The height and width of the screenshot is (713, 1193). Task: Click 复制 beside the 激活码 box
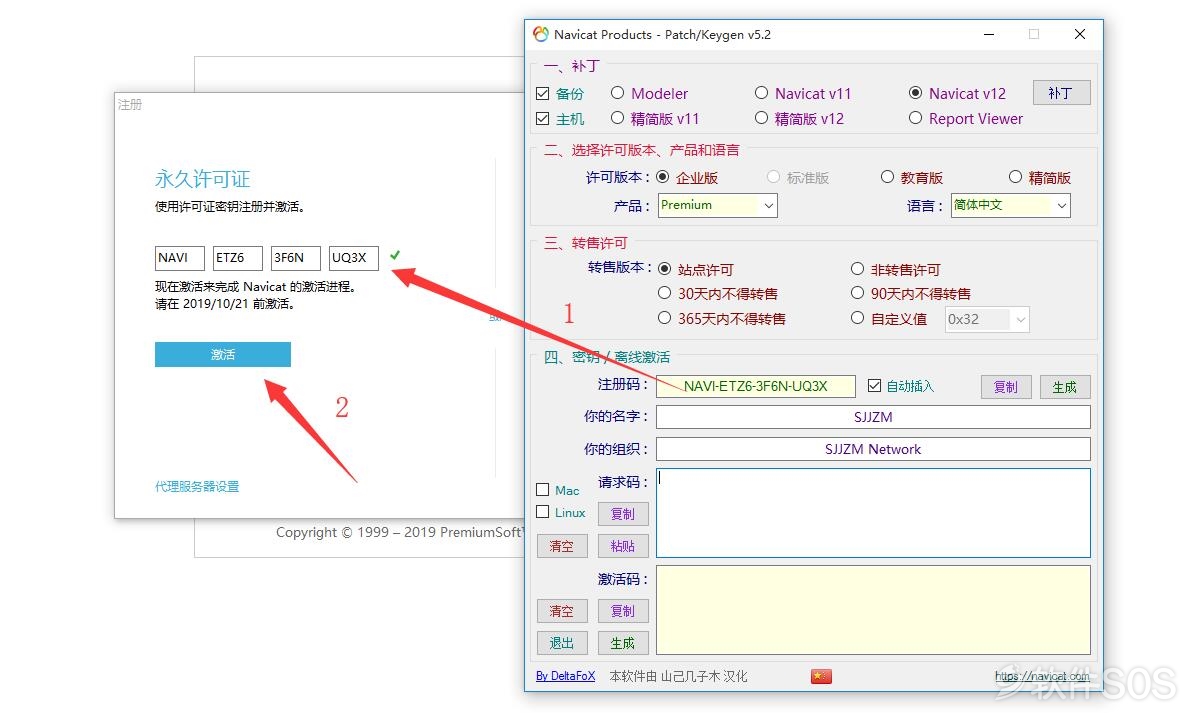(623, 611)
